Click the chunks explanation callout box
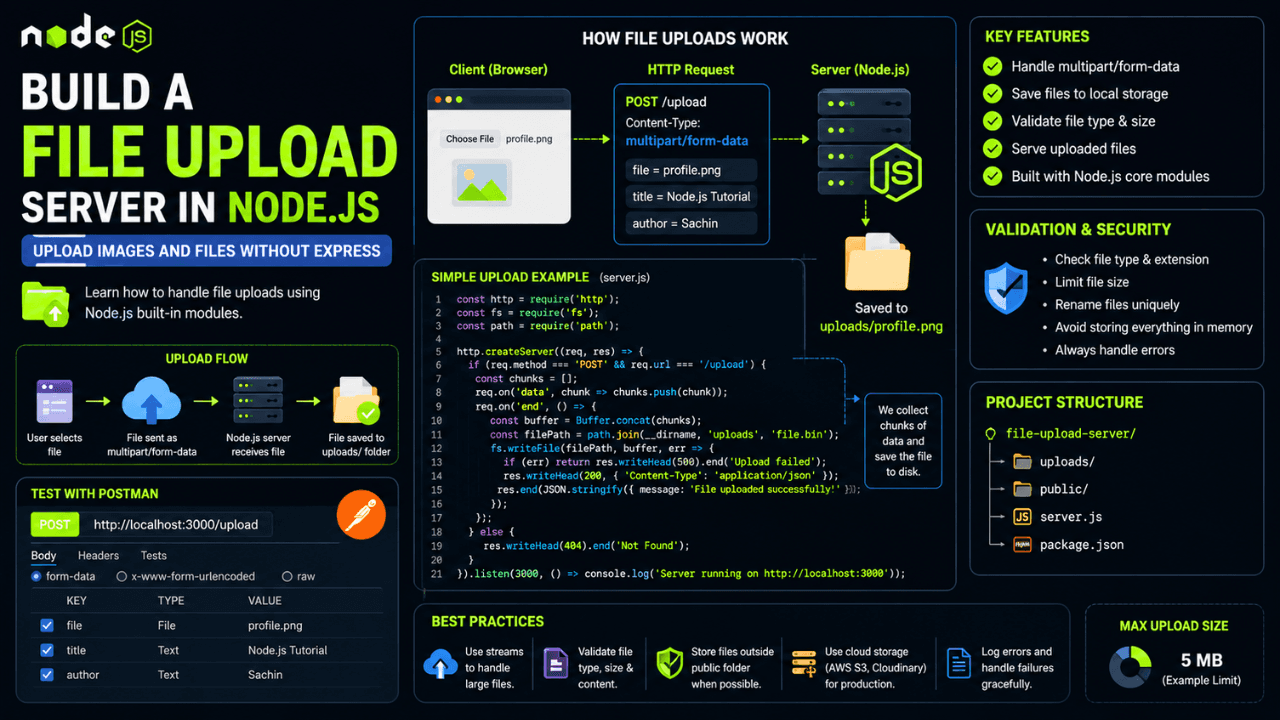Viewport: 1280px width, 720px height. 902,440
